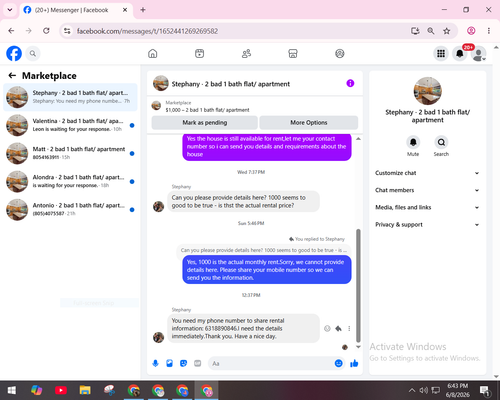
Task: Send a thumbs-up like
Action: coord(354,363)
